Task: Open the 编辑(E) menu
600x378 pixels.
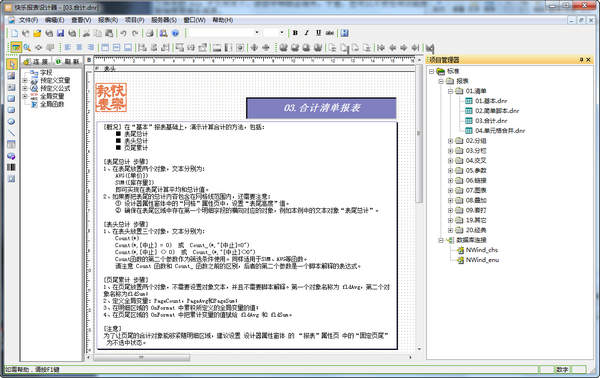Action: pyautogui.click(x=54, y=20)
